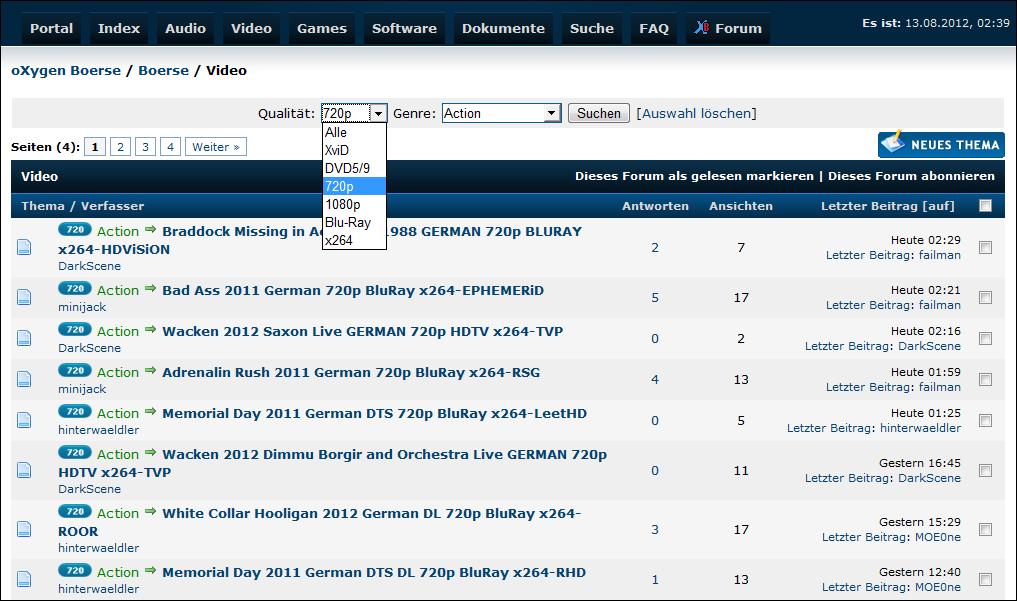Open the Software tab in the top navigation
The width and height of the screenshot is (1017, 601).
[x=404, y=28]
